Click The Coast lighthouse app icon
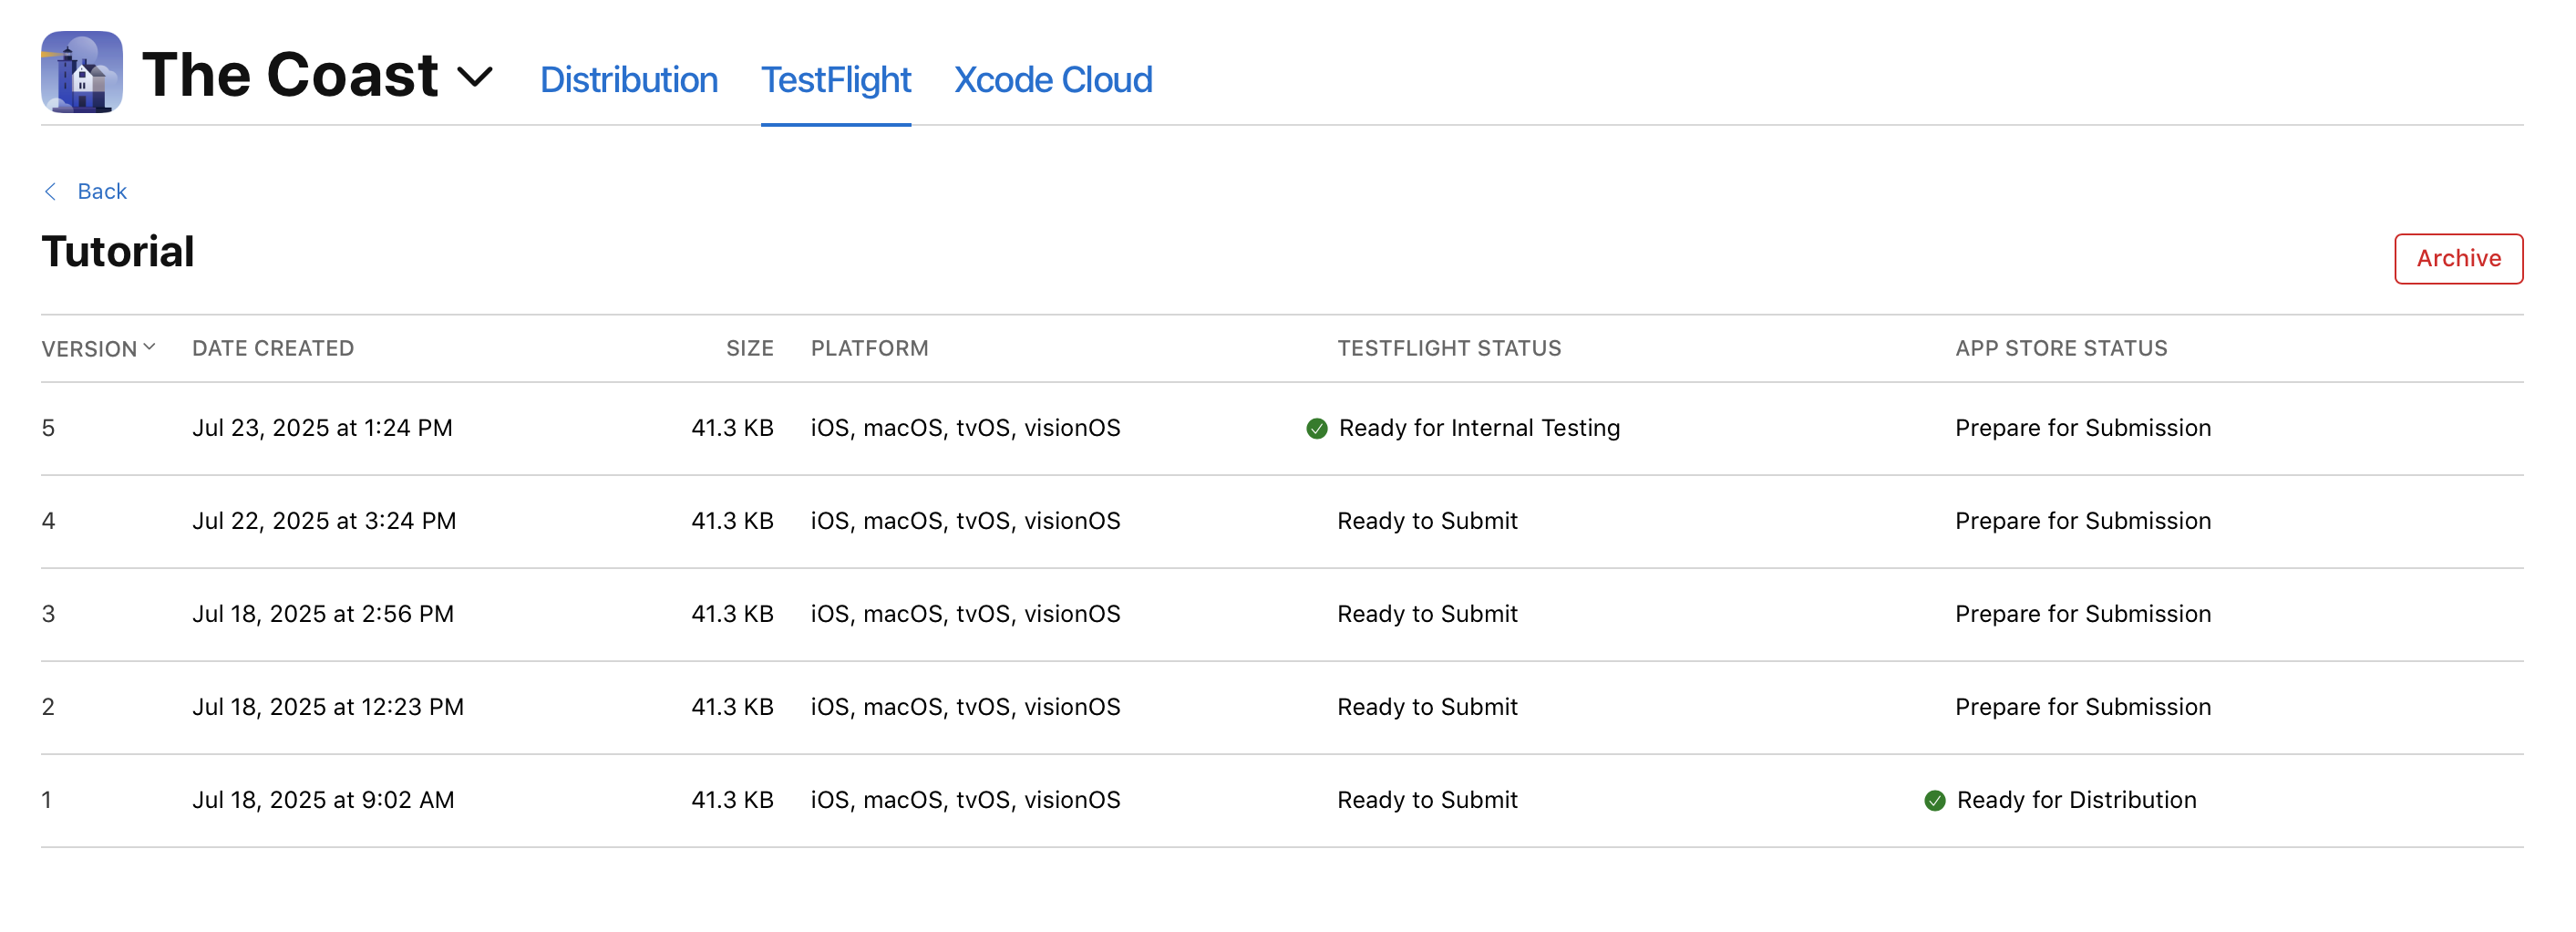The image size is (2576, 932). point(82,72)
